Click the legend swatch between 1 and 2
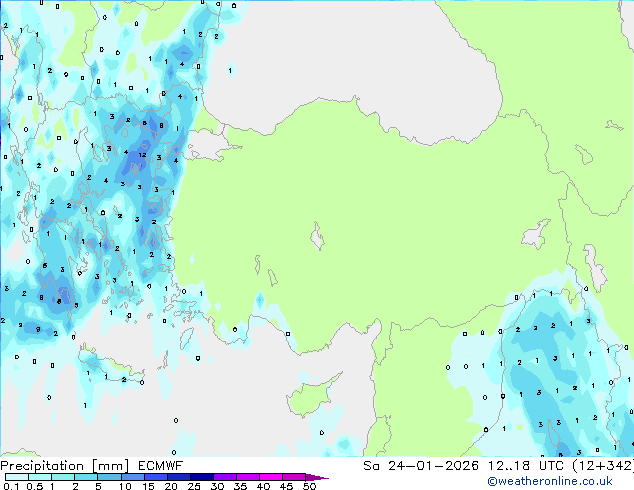This screenshot has height=490, width=634. point(63,477)
